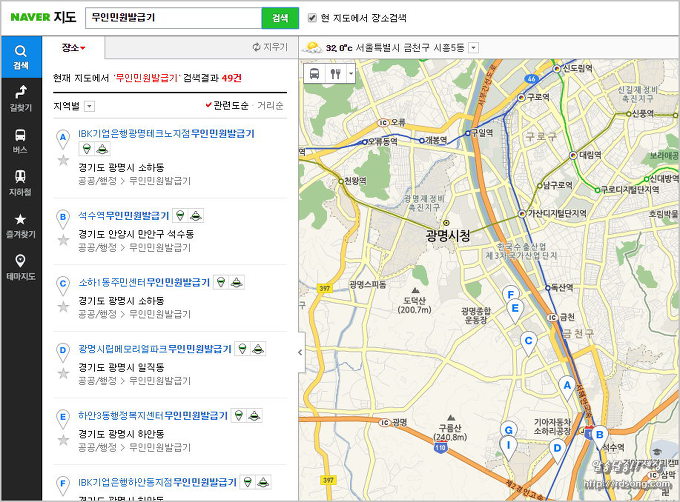Click the weather icon beside 32.0°c
This screenshot has height=502, width=680.
(x=312, y=47)
